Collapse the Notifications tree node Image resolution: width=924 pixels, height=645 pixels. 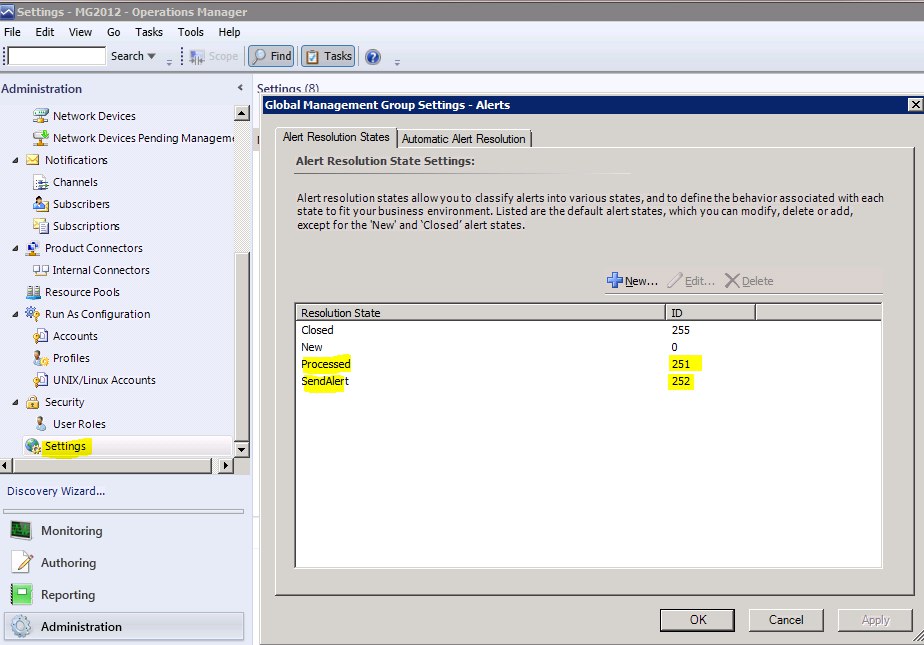[15, 160]
